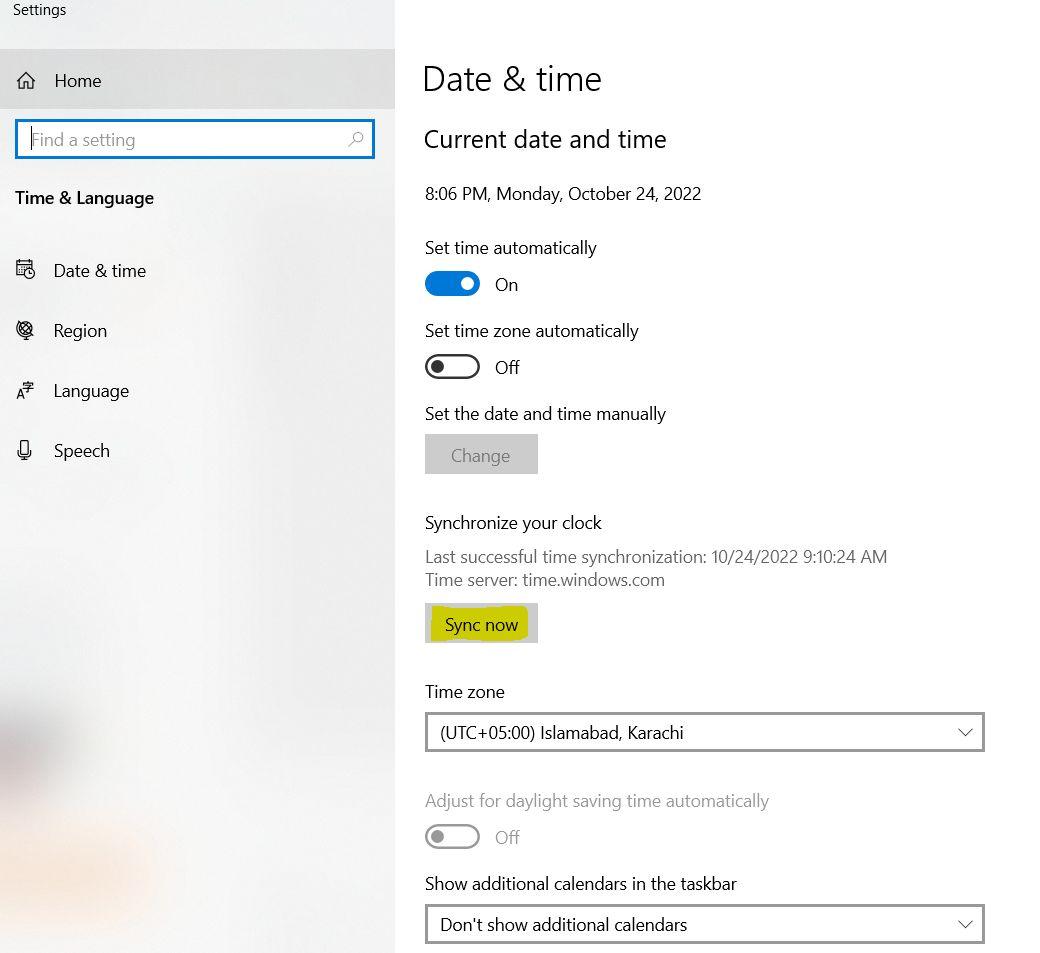
Task: Click the Region globe icon
Action: point(26,331)
